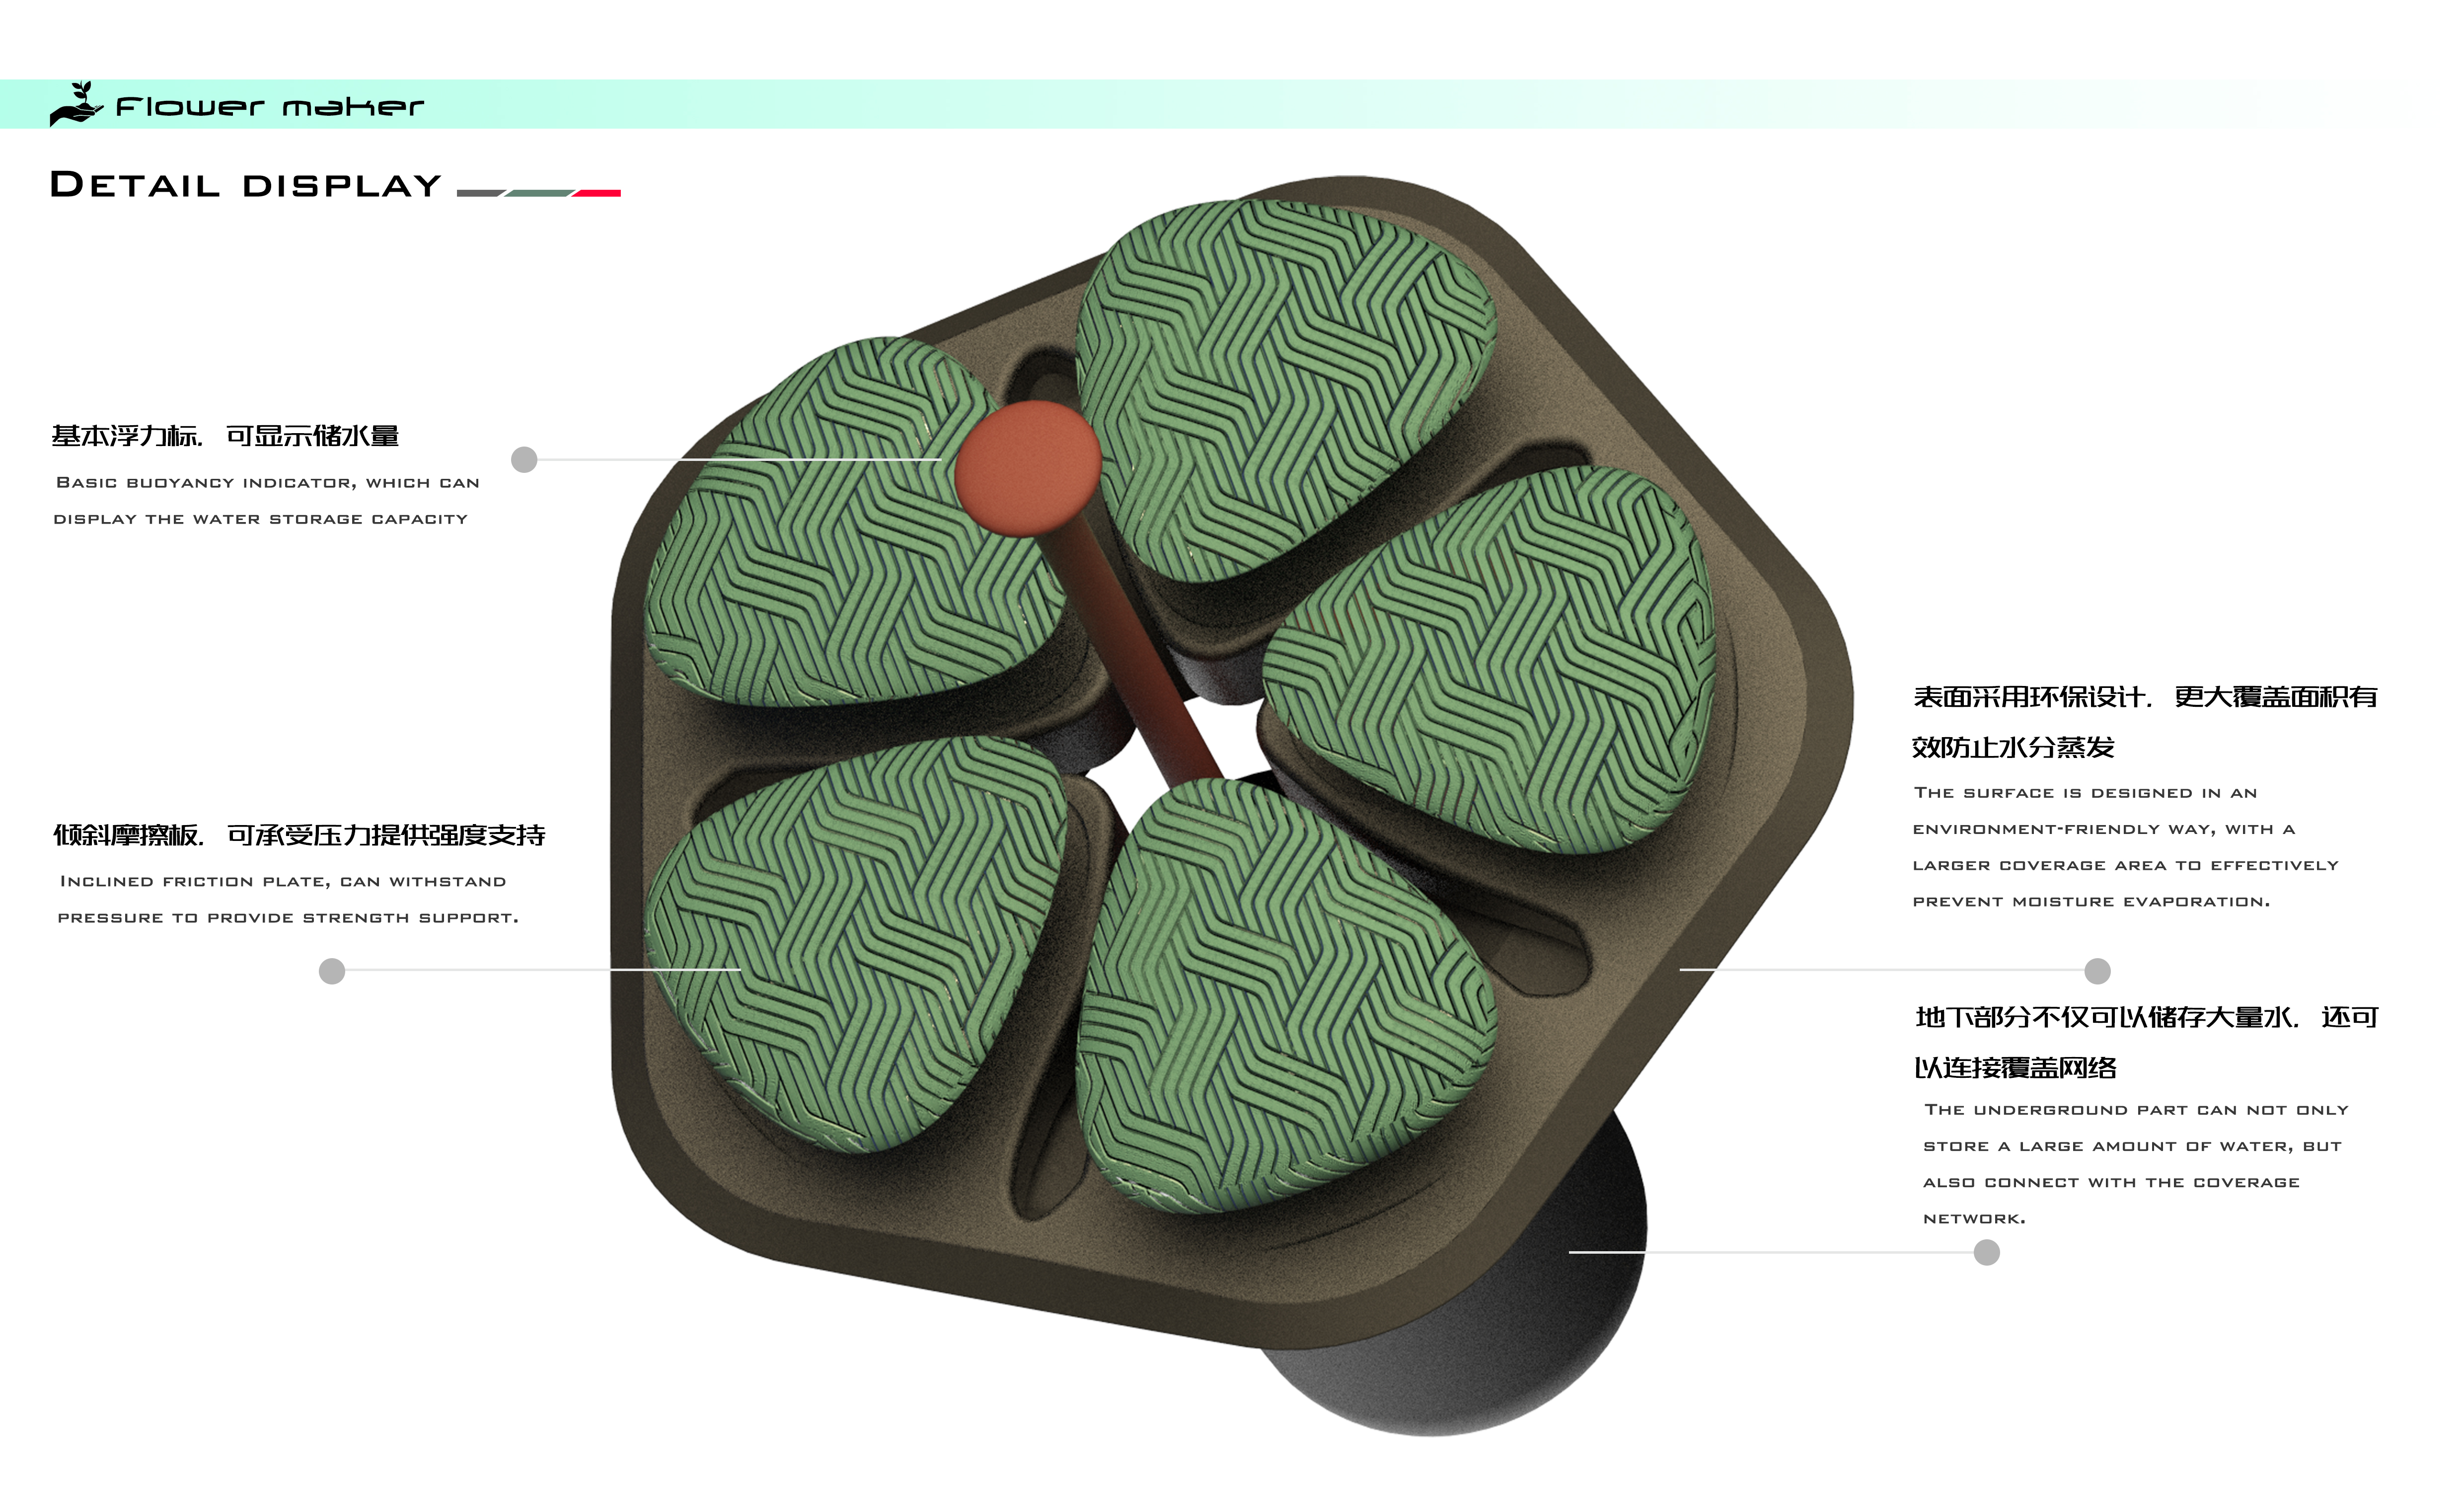Click the DETAIL DISPLAY heading
Screen dimensions: 2464x1512
245,185
